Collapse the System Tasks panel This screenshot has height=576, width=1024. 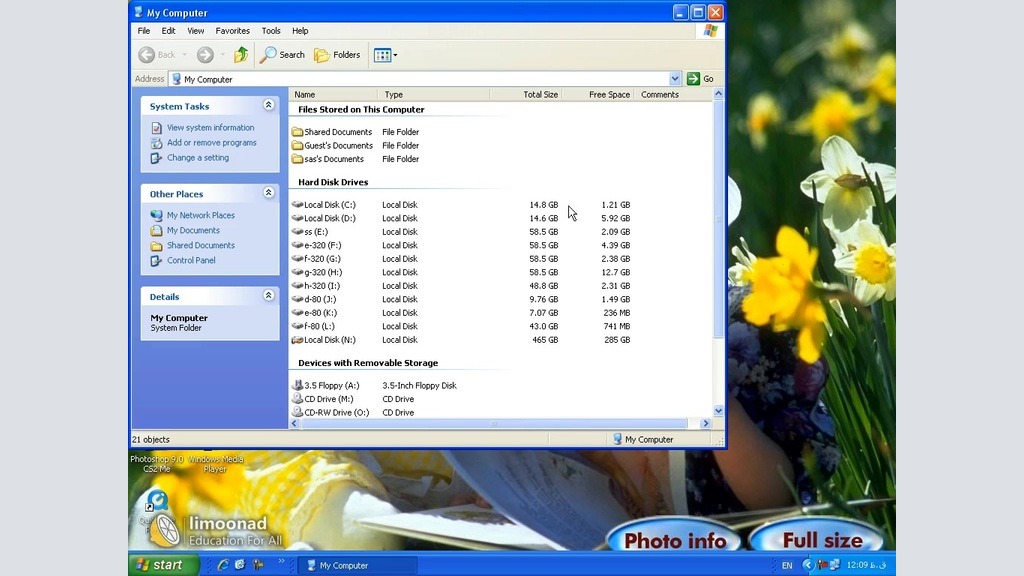click(268, 105)
